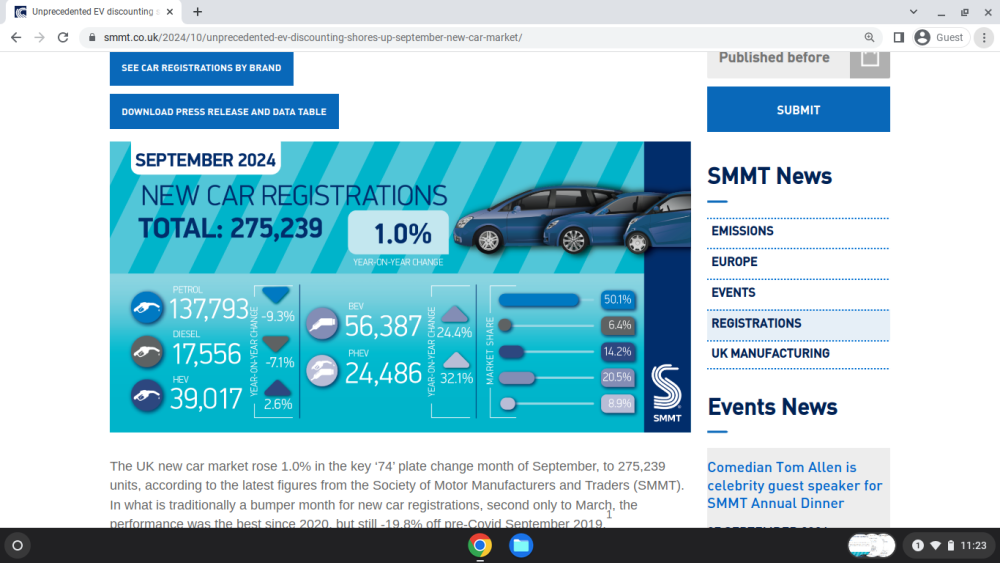The image size is (1000, 563).
Task: View site security padlock info
Action: (x=92, y=38)
